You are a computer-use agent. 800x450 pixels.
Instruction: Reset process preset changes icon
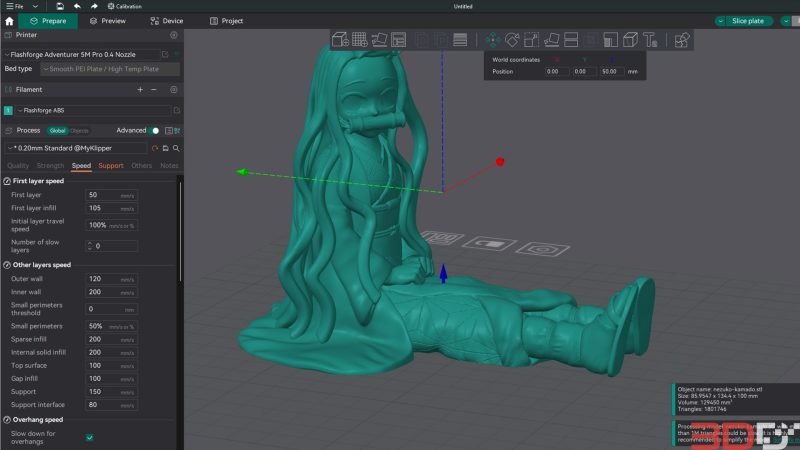click(155, 148)
